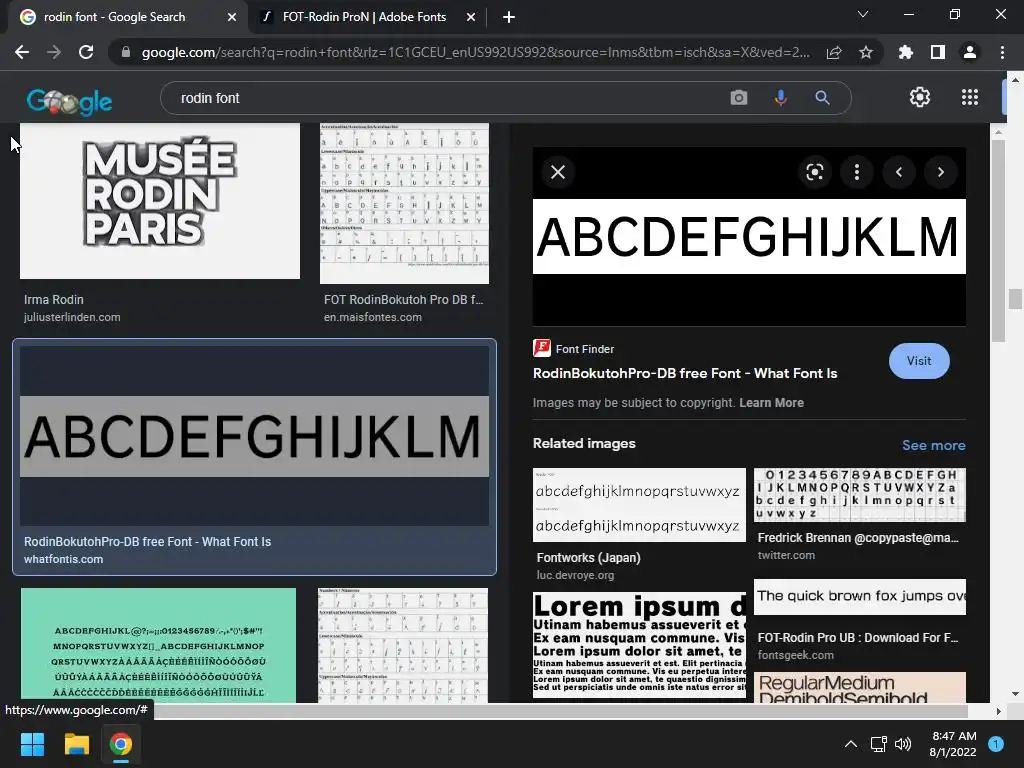Open the Chrome profile menu
Image resolution: width=1024 pixels, height=768 pixels.
(x=970, y=52)
